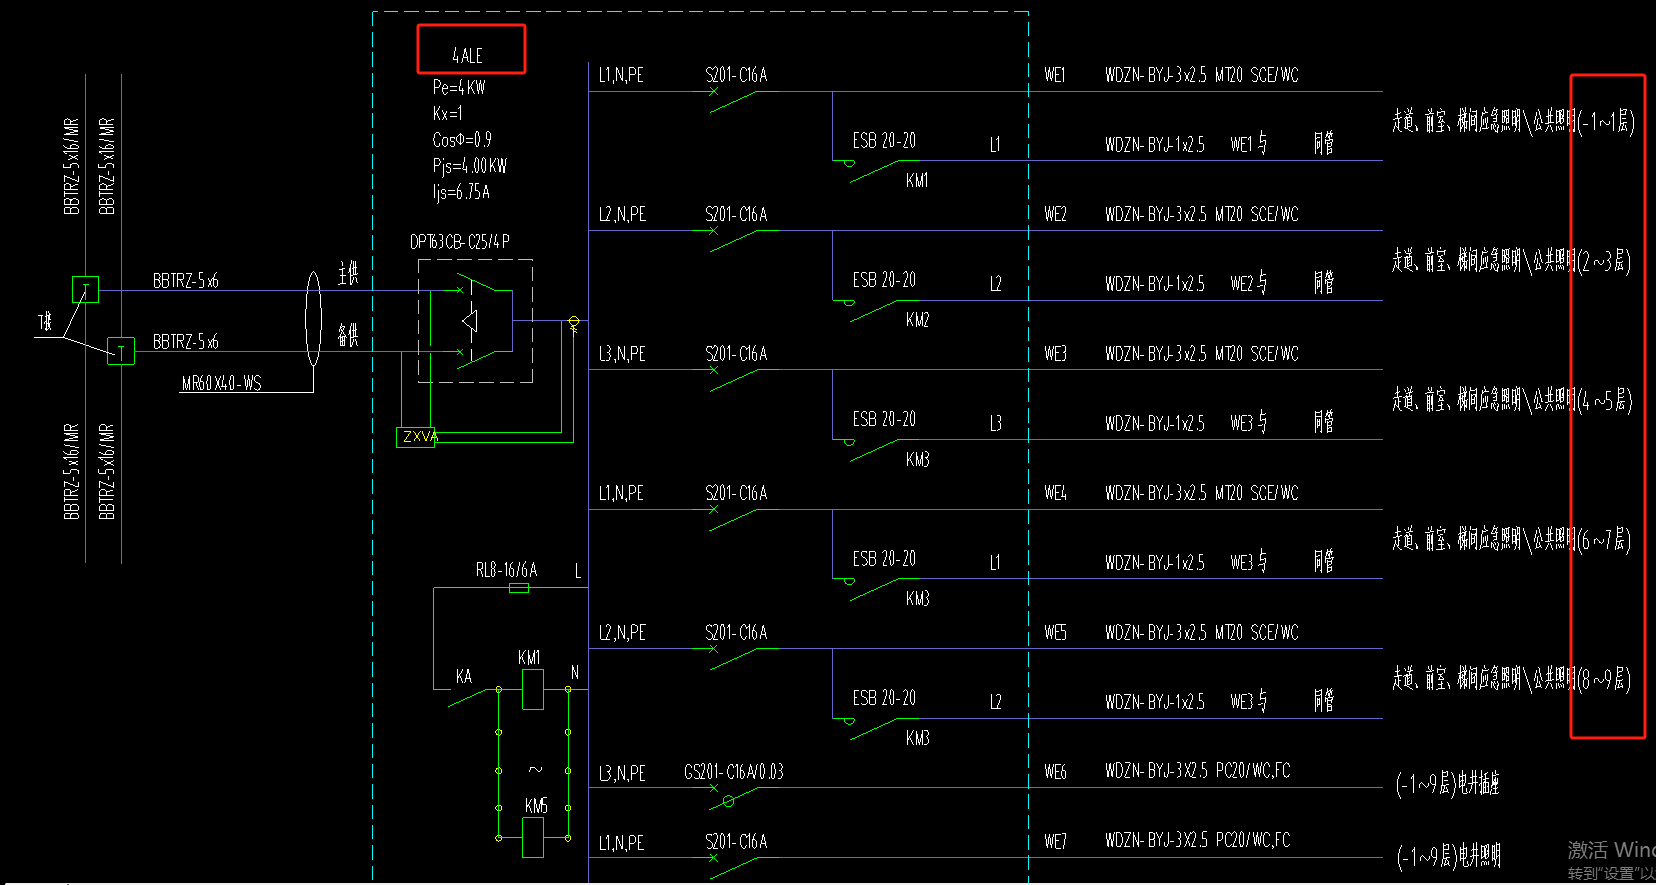Select the Pjs=4.00KW calculated load text

(470, 166)
